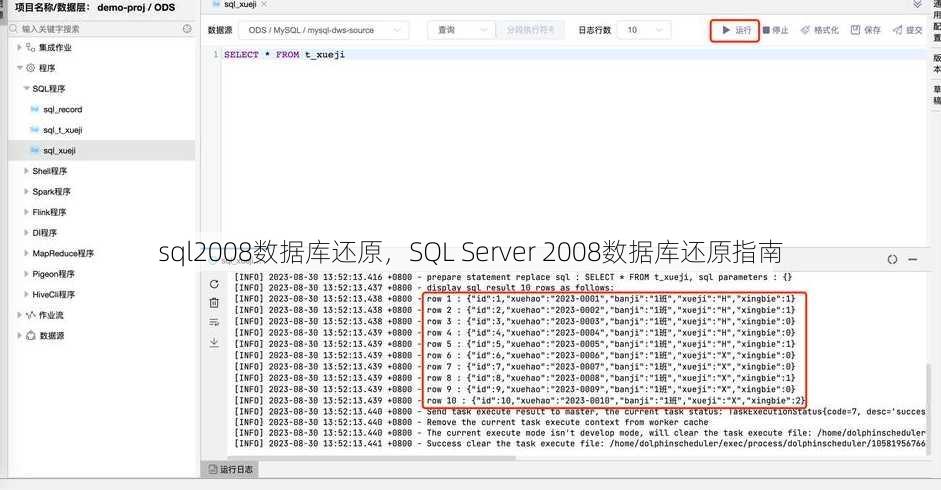The height and width of the screenshot is (490, 941).
Task: Expand the Spark程序 node
Action: (26, 192)
